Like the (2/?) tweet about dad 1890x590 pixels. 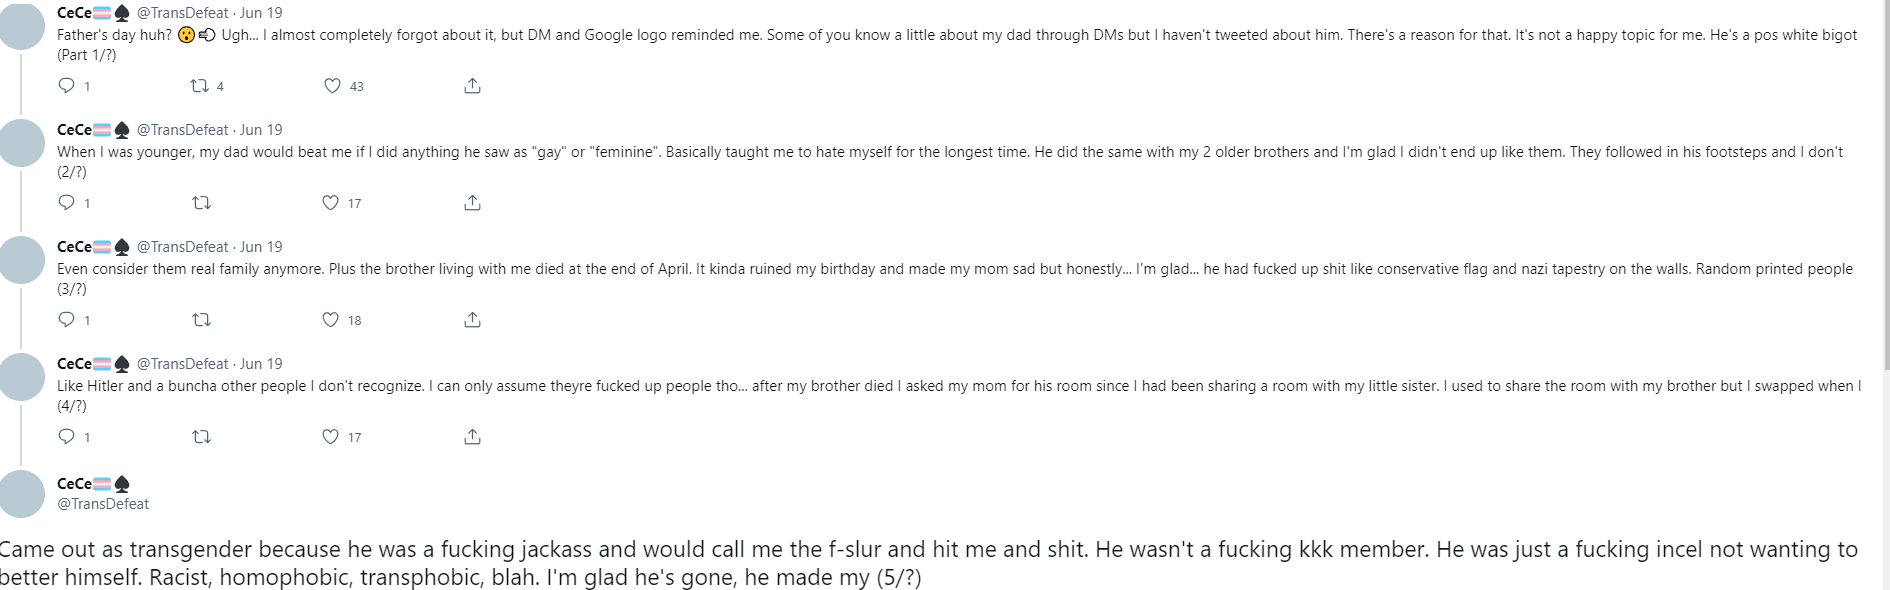(330, 203)
